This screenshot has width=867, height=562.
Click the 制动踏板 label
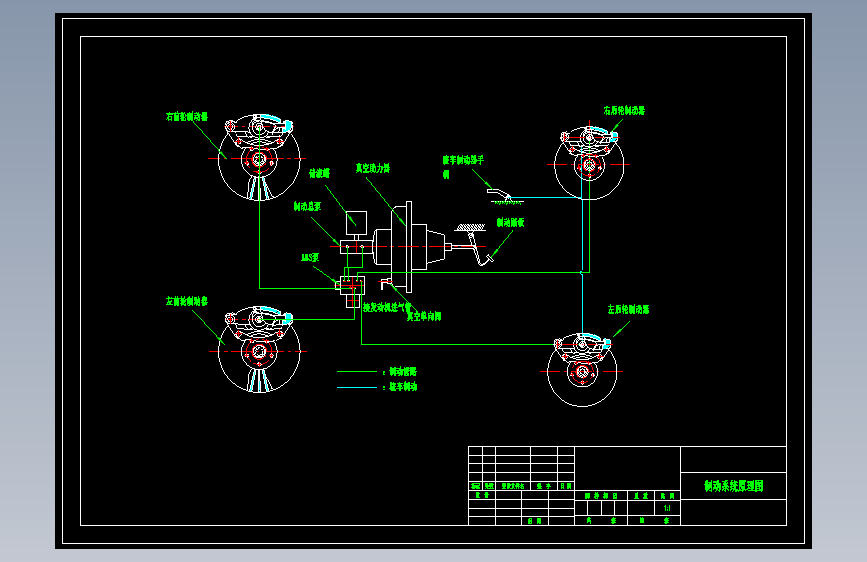(510, 223)
